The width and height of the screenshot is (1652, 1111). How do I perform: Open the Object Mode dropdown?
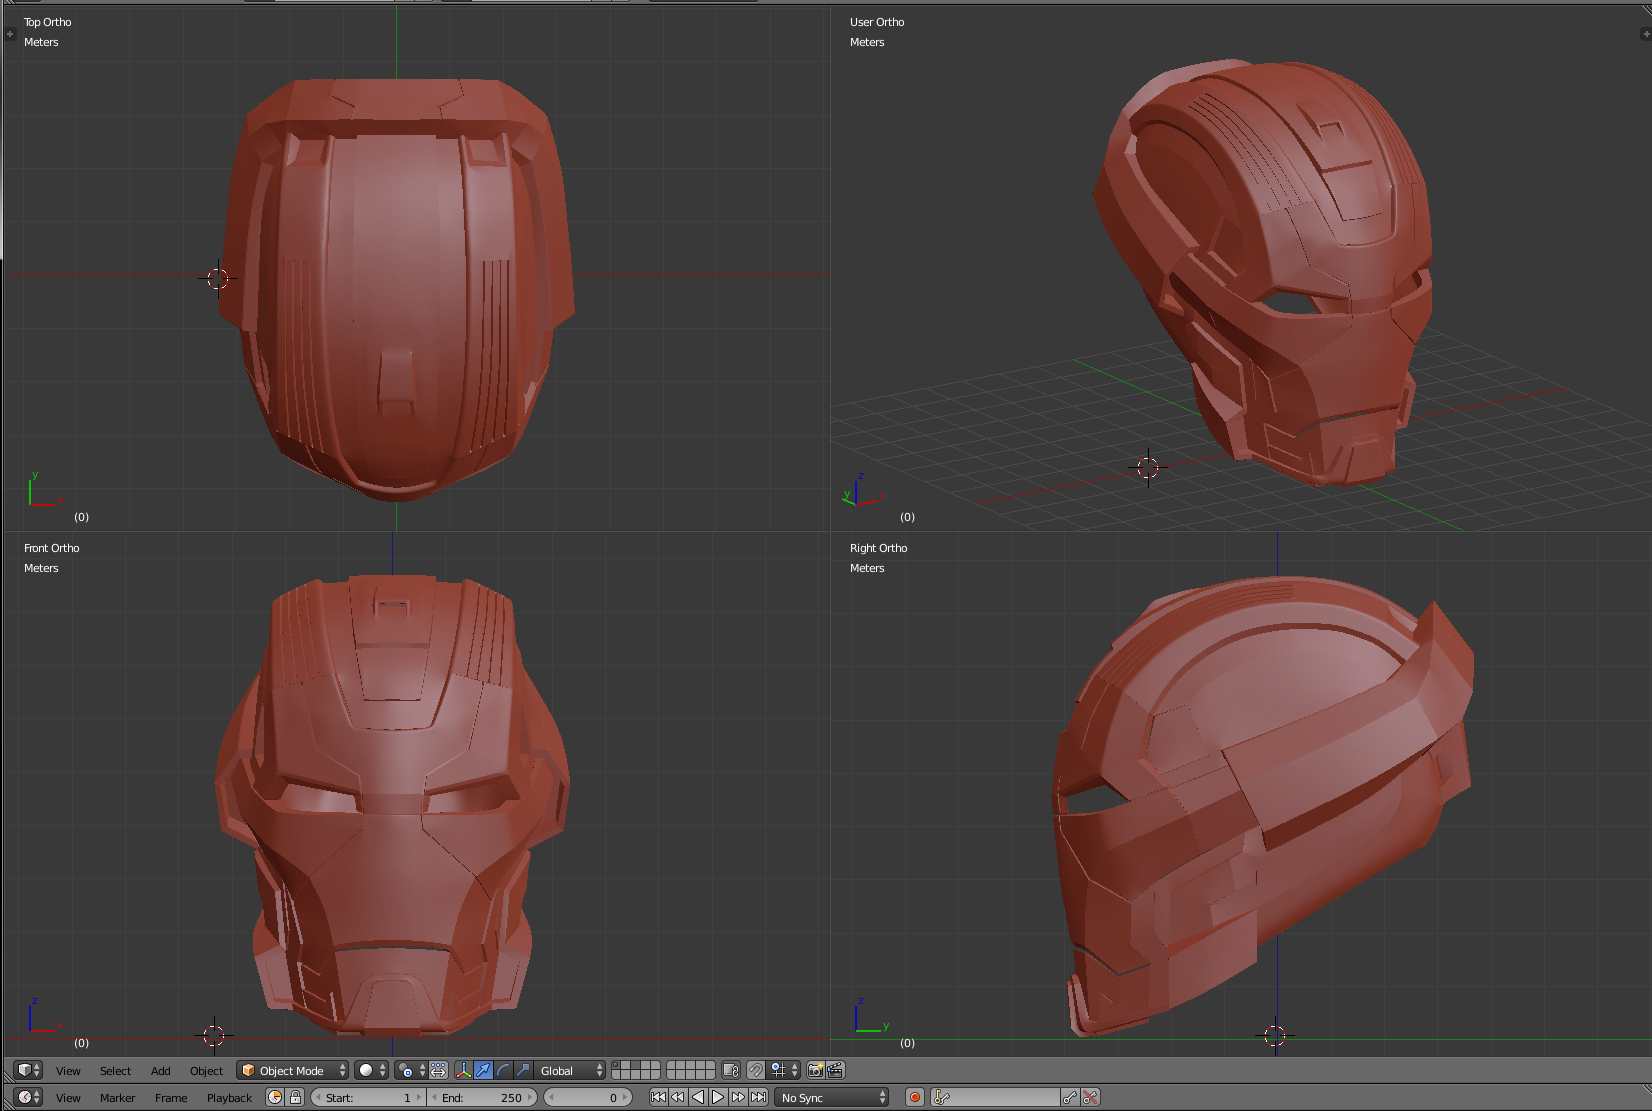click(293, 1070)
